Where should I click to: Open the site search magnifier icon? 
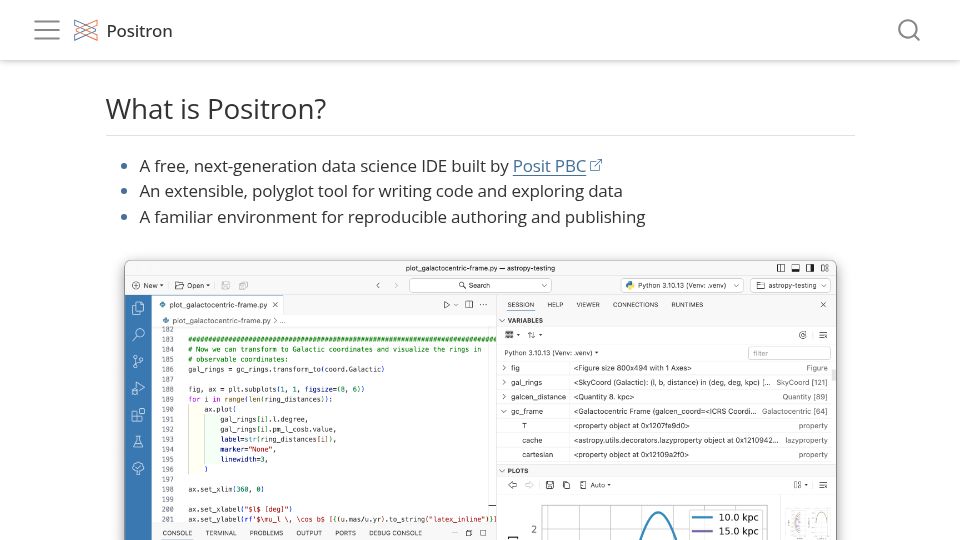click(x=909, y=30)
